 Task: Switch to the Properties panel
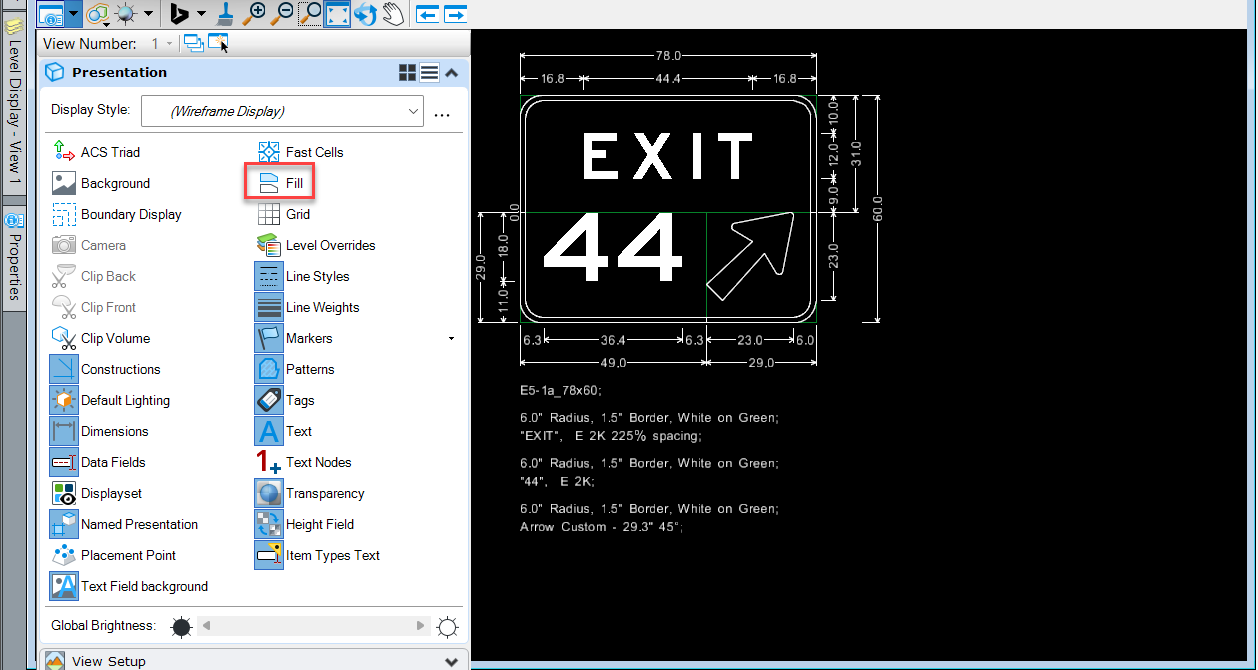13,251
